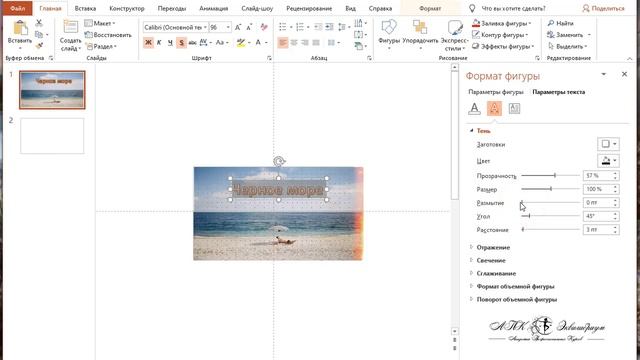Open Quick Styles (Экспресс-стили)
The height and width of the screenshot is (360, 640).
pos(454,36)
